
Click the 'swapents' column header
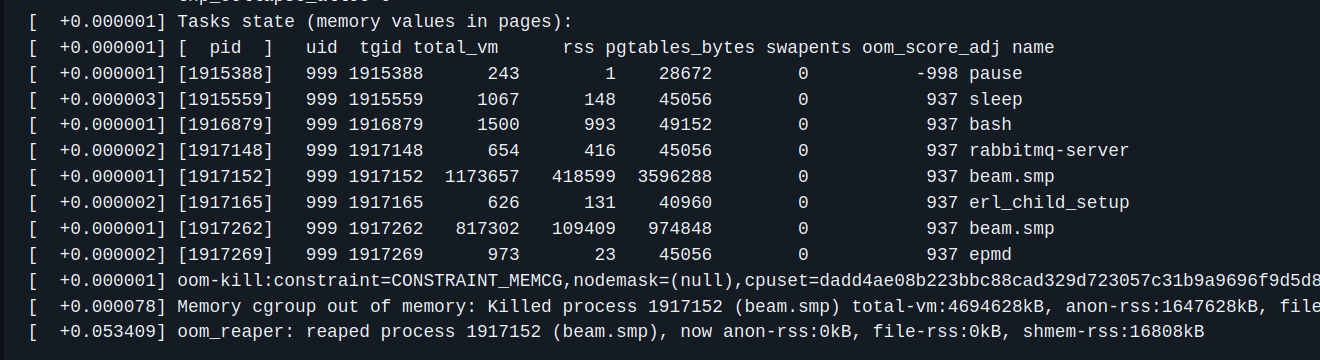[809, 47]
